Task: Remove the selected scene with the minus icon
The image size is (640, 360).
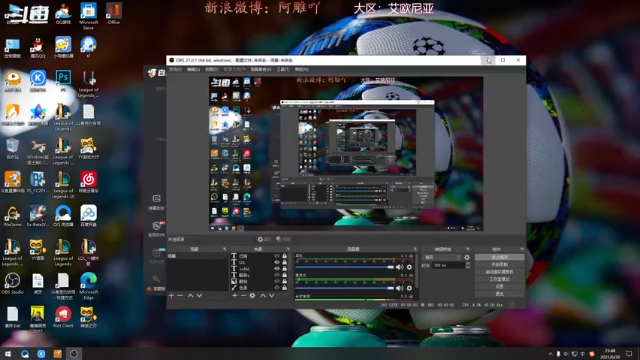Action: tap(180, 295)
